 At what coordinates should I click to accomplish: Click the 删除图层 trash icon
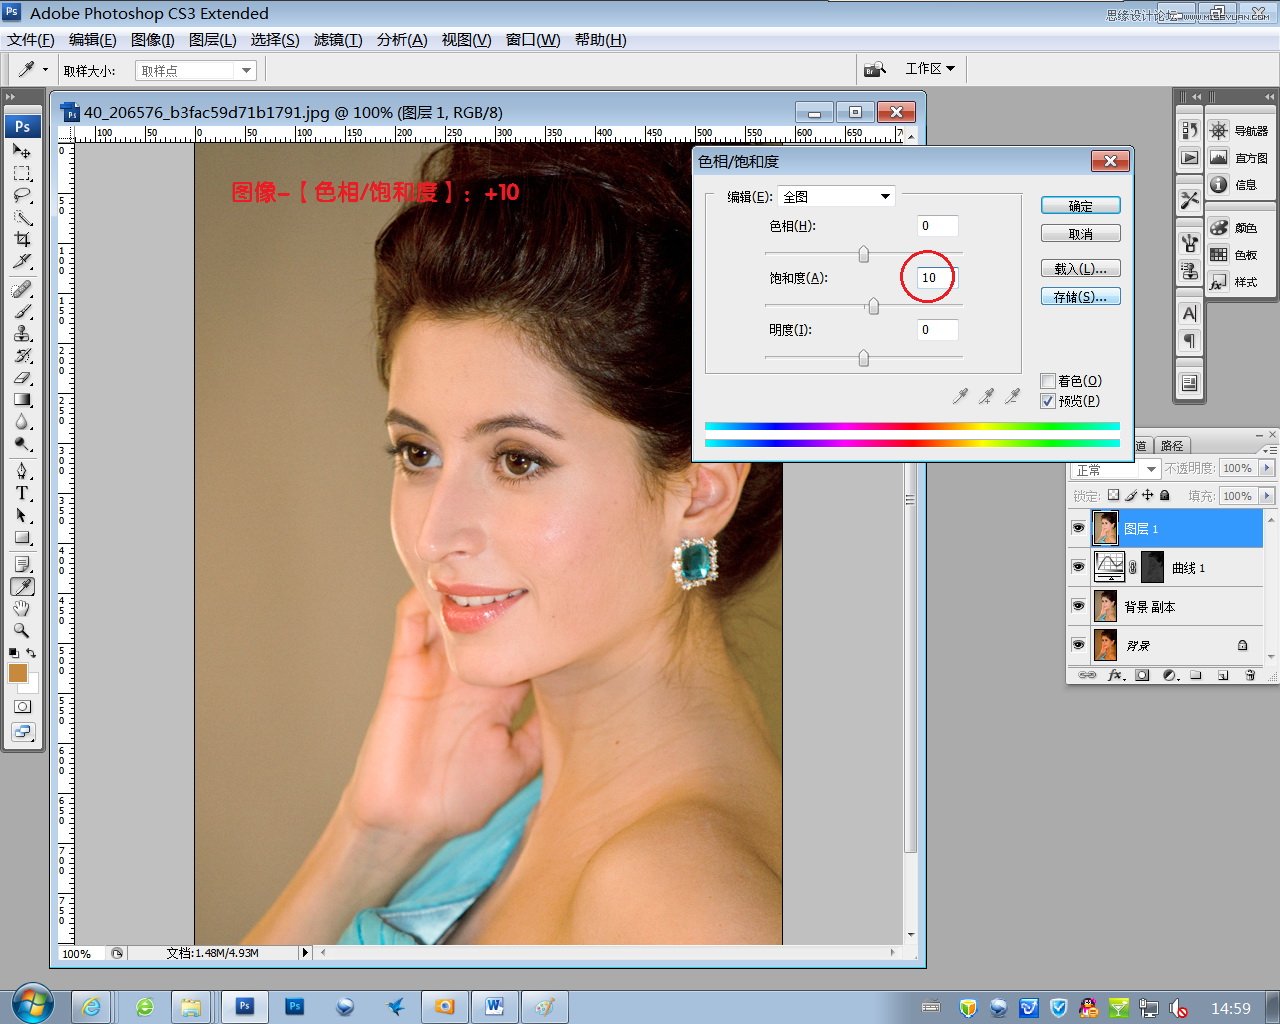(x=1251, y=675)
